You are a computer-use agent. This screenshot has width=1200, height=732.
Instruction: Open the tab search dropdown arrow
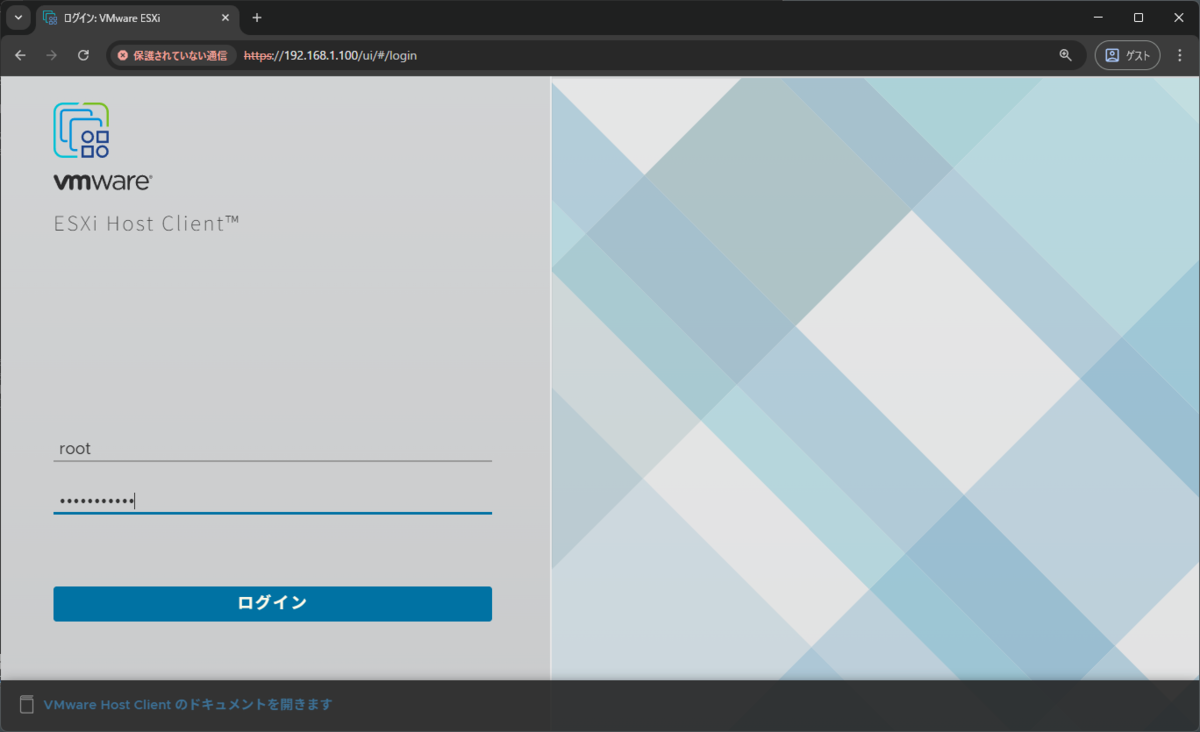click(x=18, y=17)
